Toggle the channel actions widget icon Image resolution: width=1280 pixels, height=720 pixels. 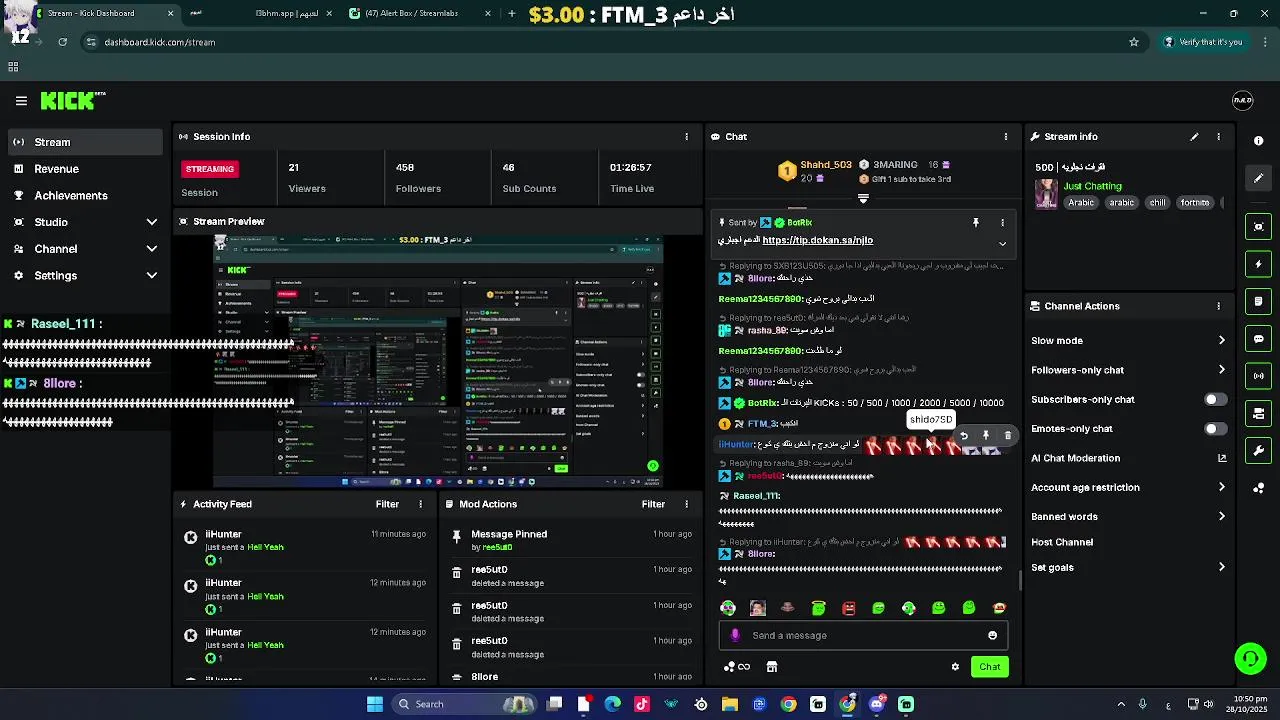click(x=1259, y=413)
